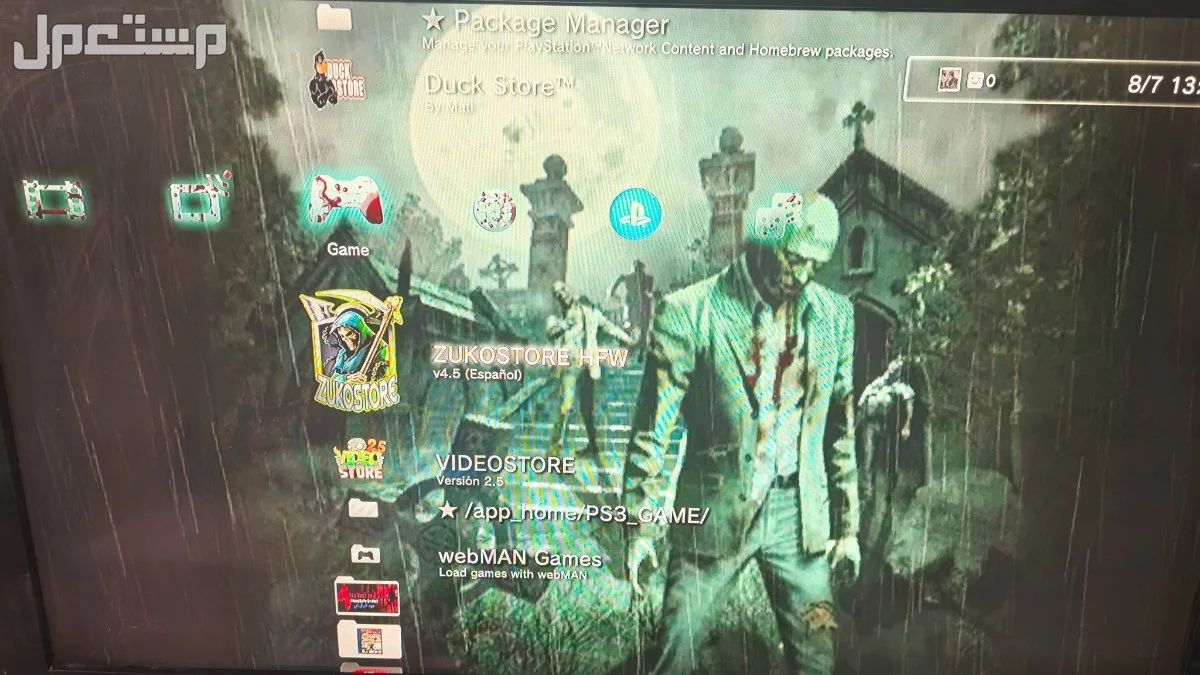Viewport: 1200px width, 675px height.
Task: Click the Game category label
Action: 348,250
